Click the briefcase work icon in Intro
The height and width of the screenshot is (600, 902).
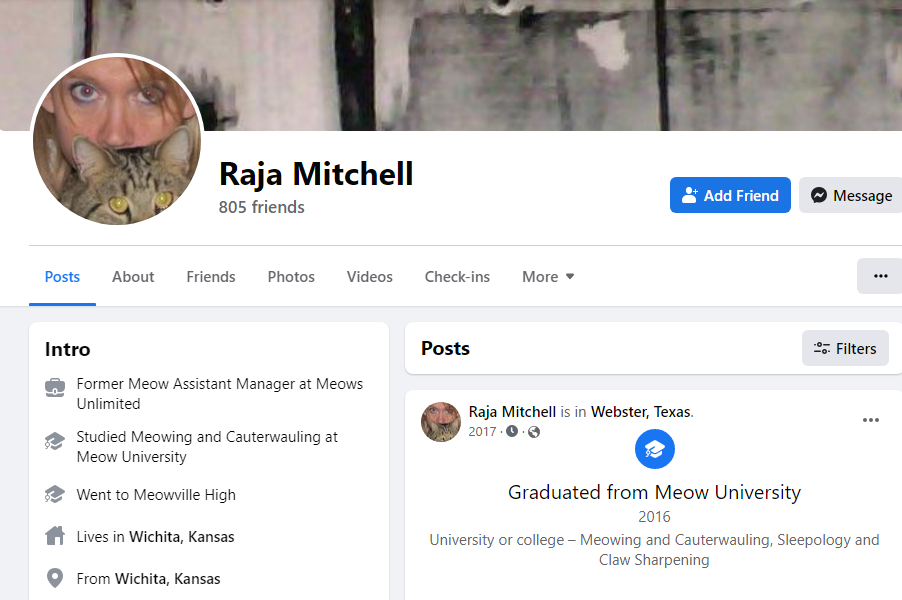pos(56,388)
